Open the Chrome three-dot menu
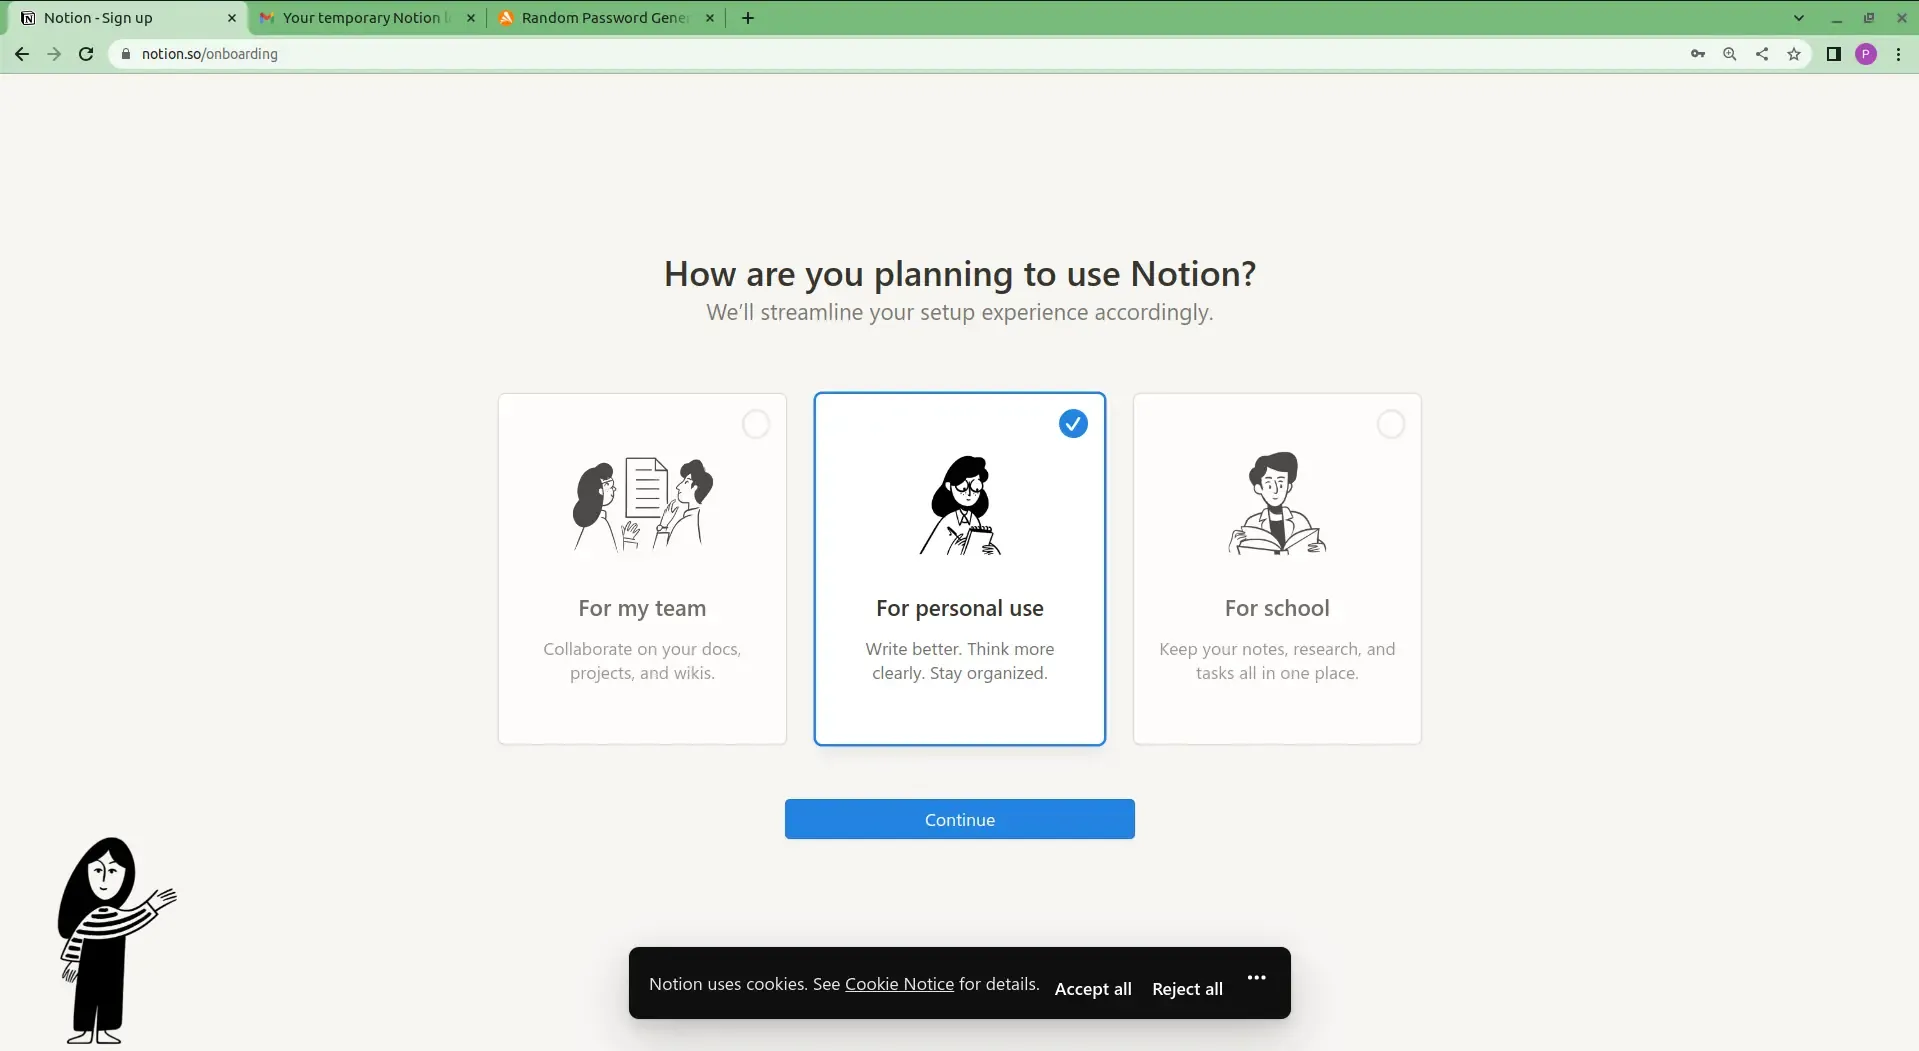Screen dimensions: 1919x1051 [x=1898, y=54]
